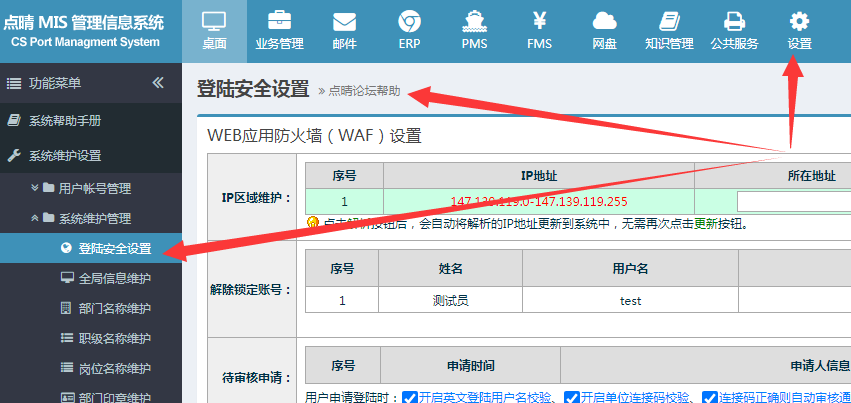The image size is (851, 403).
Task: Click hint bulb icon below IP table
Action: (313, 223)
